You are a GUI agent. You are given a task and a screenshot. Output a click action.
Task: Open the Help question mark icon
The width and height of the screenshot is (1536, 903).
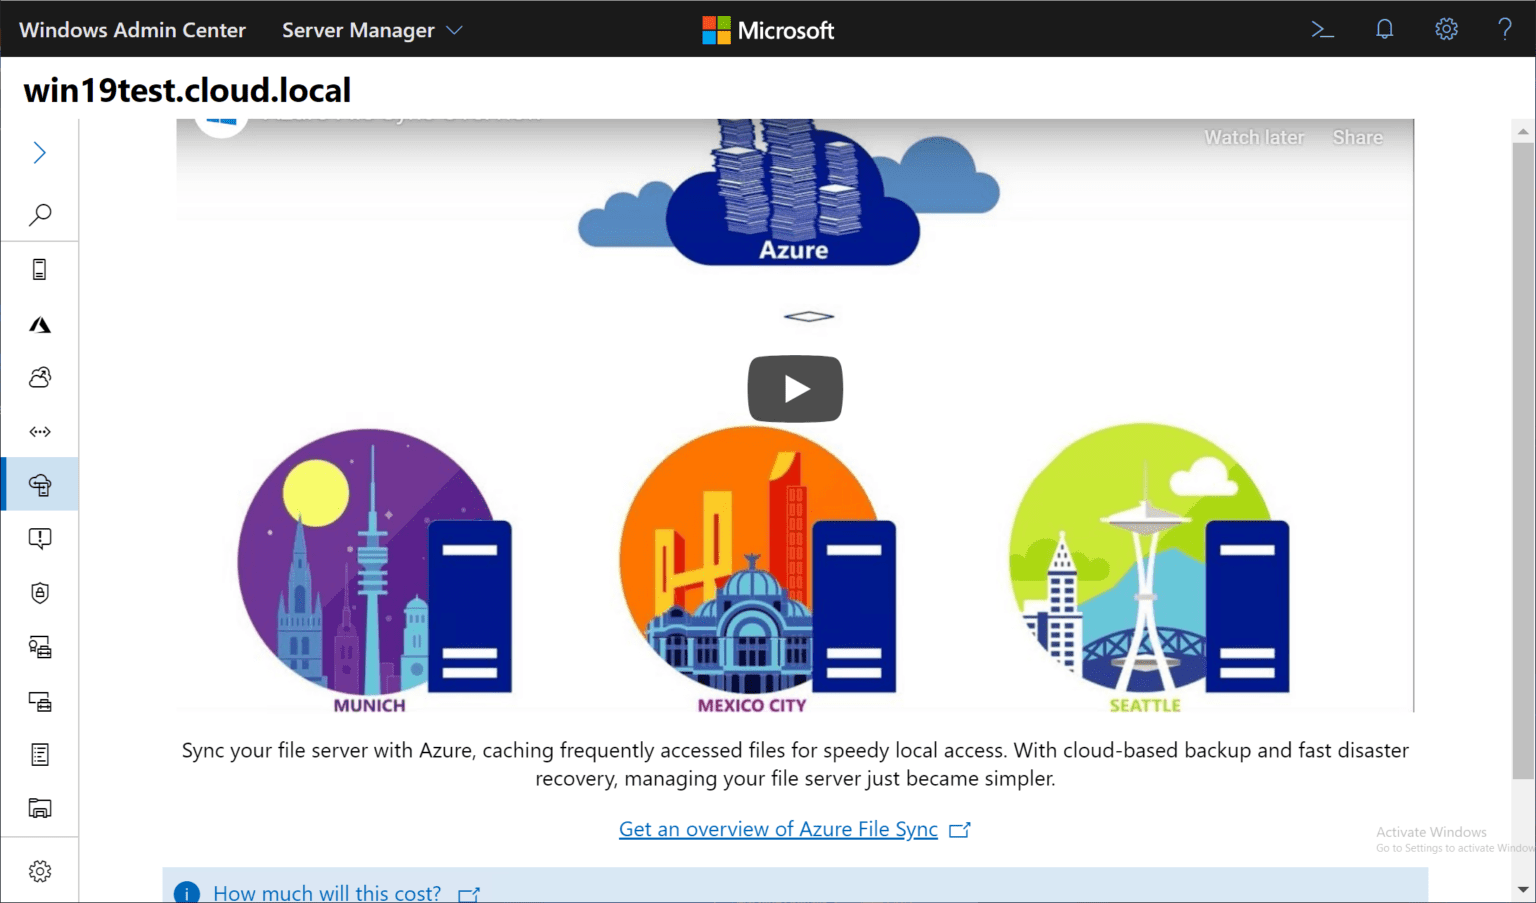[1505, 29]
